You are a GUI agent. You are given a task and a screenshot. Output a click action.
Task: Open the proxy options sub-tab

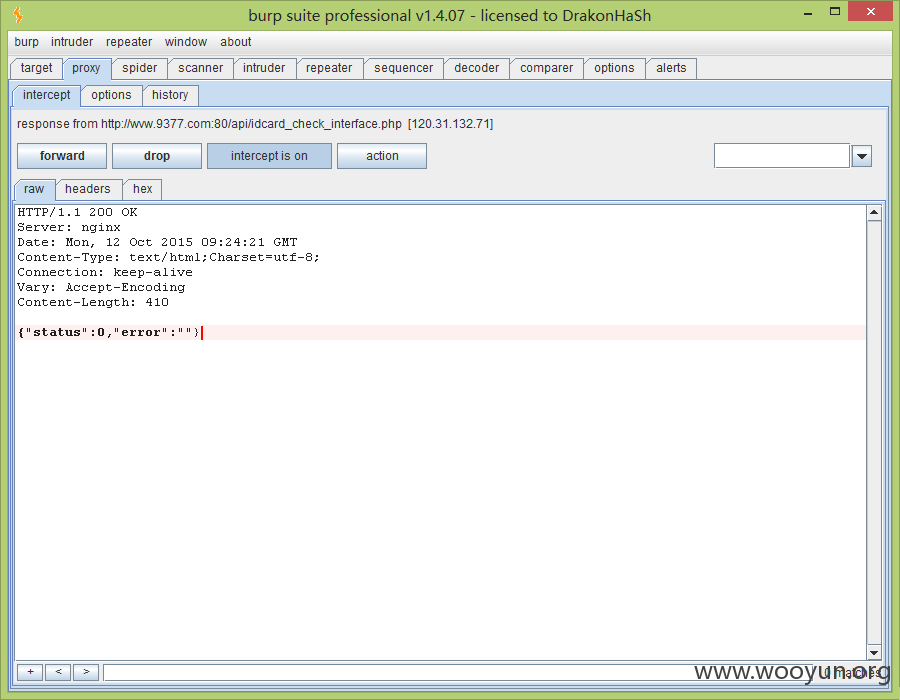click(x=111, y=95)
